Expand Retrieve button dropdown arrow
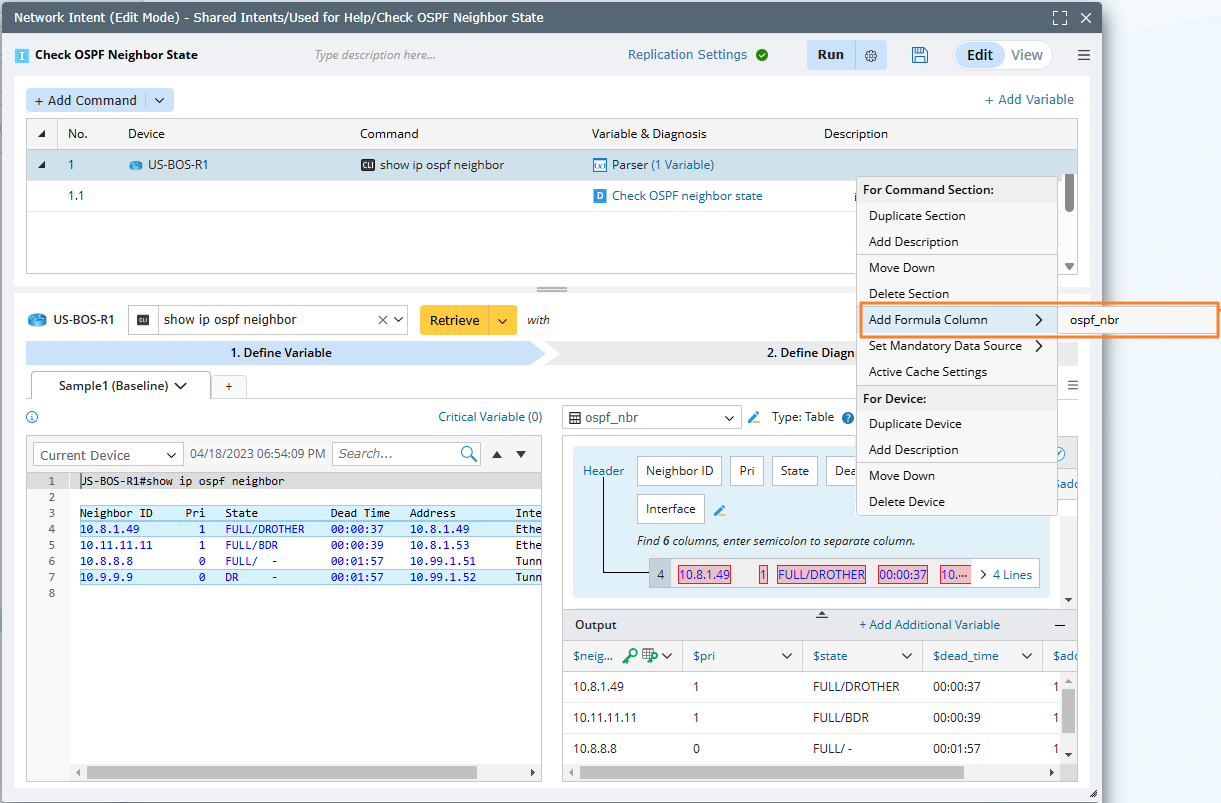 click(x=503, y=320)
